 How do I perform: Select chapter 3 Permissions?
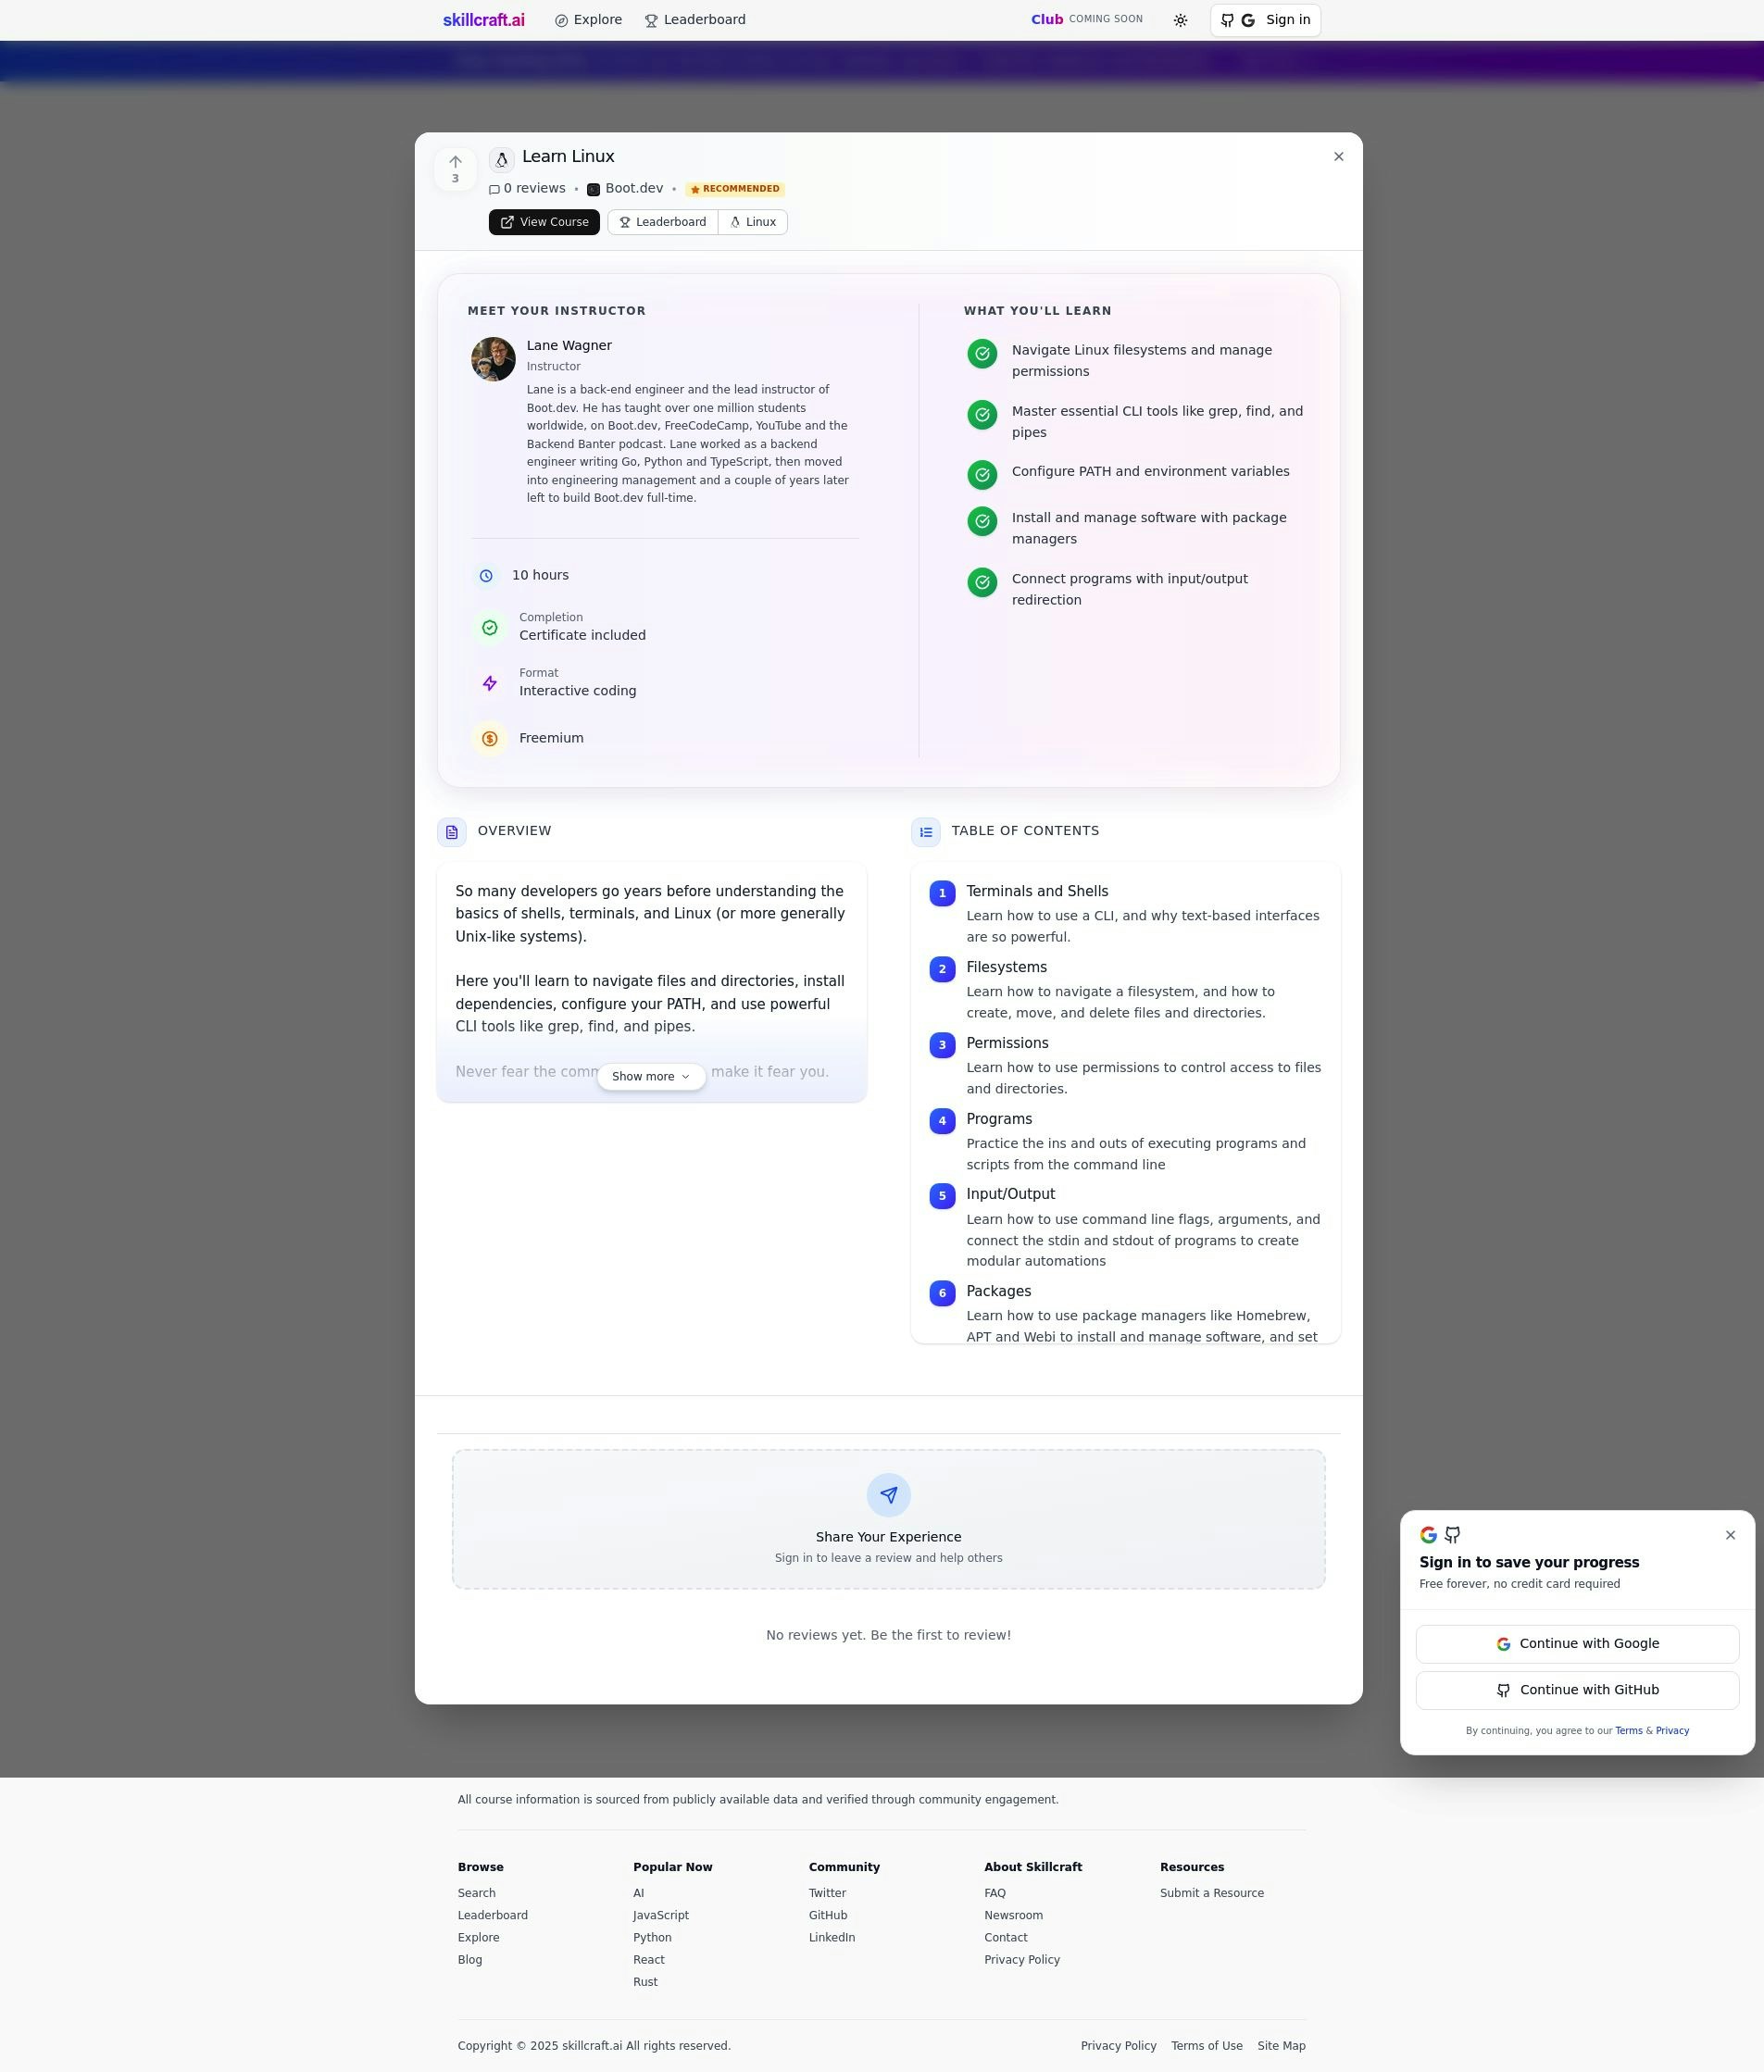[1125, 1065]
